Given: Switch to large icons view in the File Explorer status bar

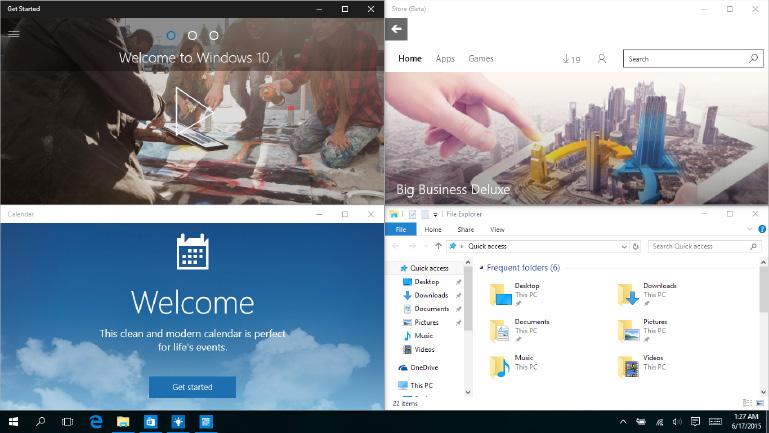Looking at the screenshot, I should coord(760,403).
